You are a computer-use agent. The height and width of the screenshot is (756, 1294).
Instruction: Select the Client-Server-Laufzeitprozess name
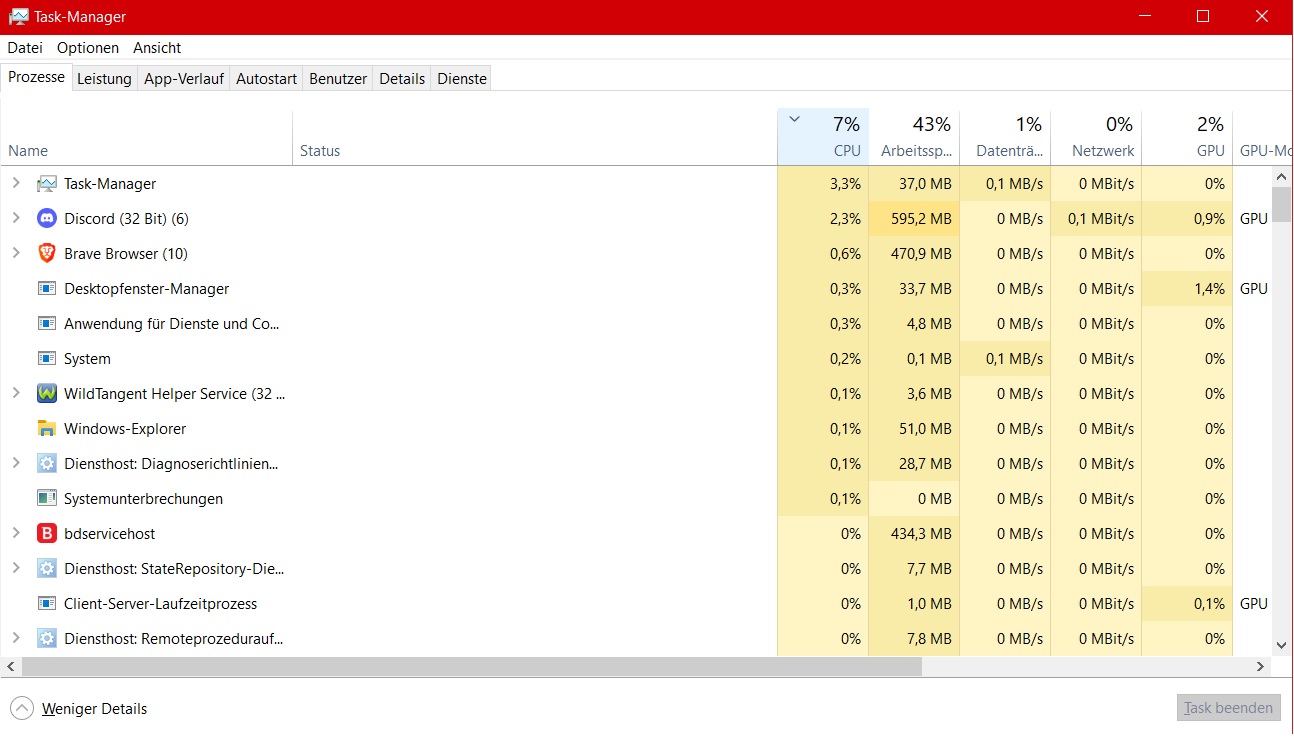click(160, 604)
